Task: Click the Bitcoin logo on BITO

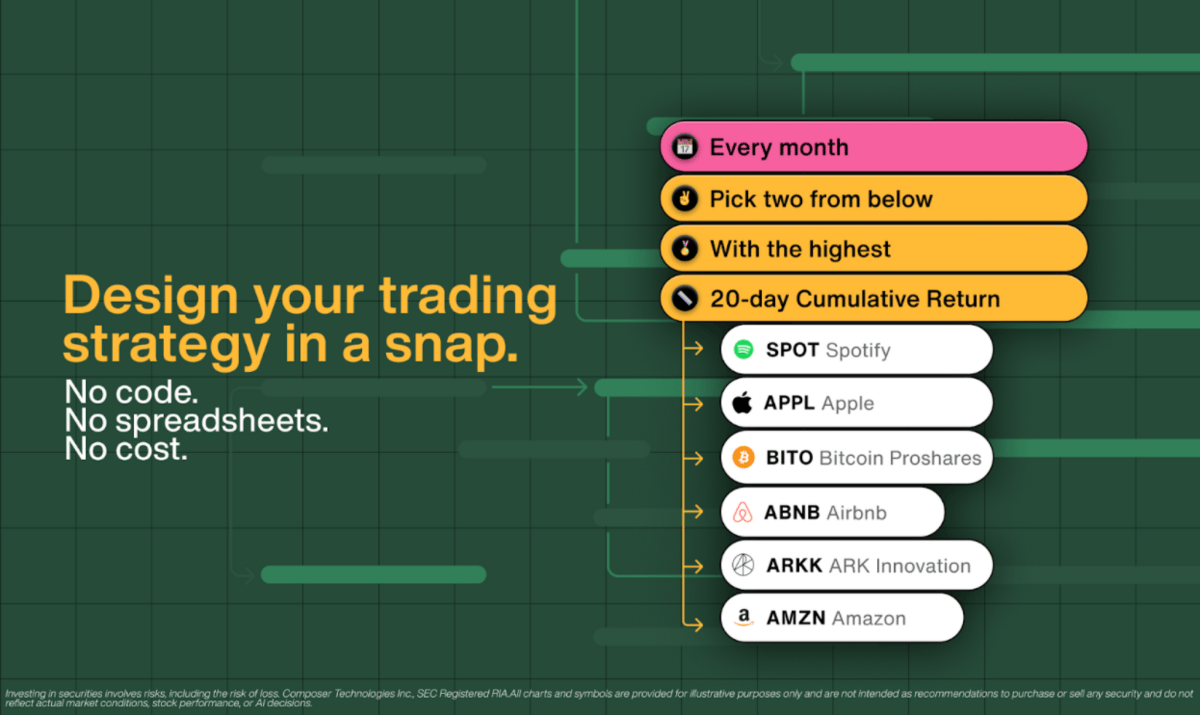Action: 742,458
